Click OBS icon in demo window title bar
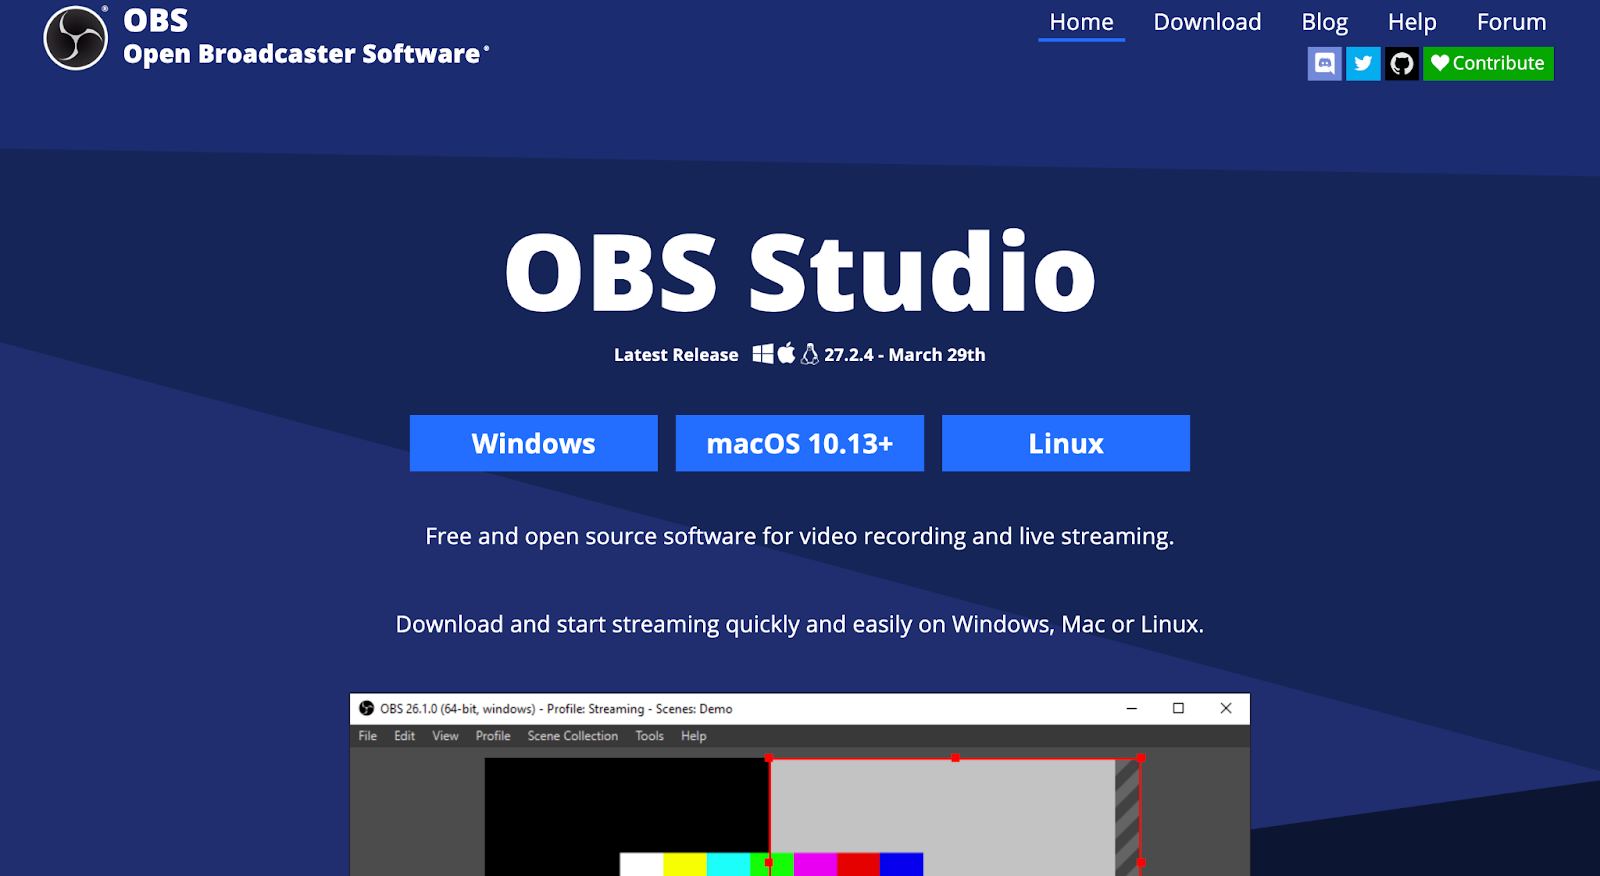1600x876 pixels. tap(366, 708)
